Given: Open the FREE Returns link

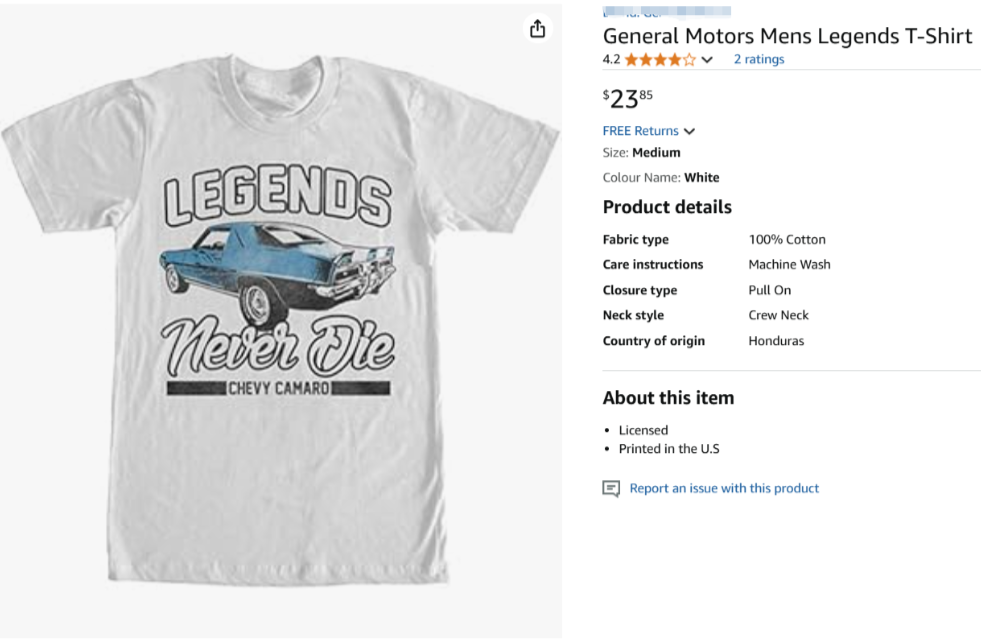Looking at the screenshot, I should 640,131.
